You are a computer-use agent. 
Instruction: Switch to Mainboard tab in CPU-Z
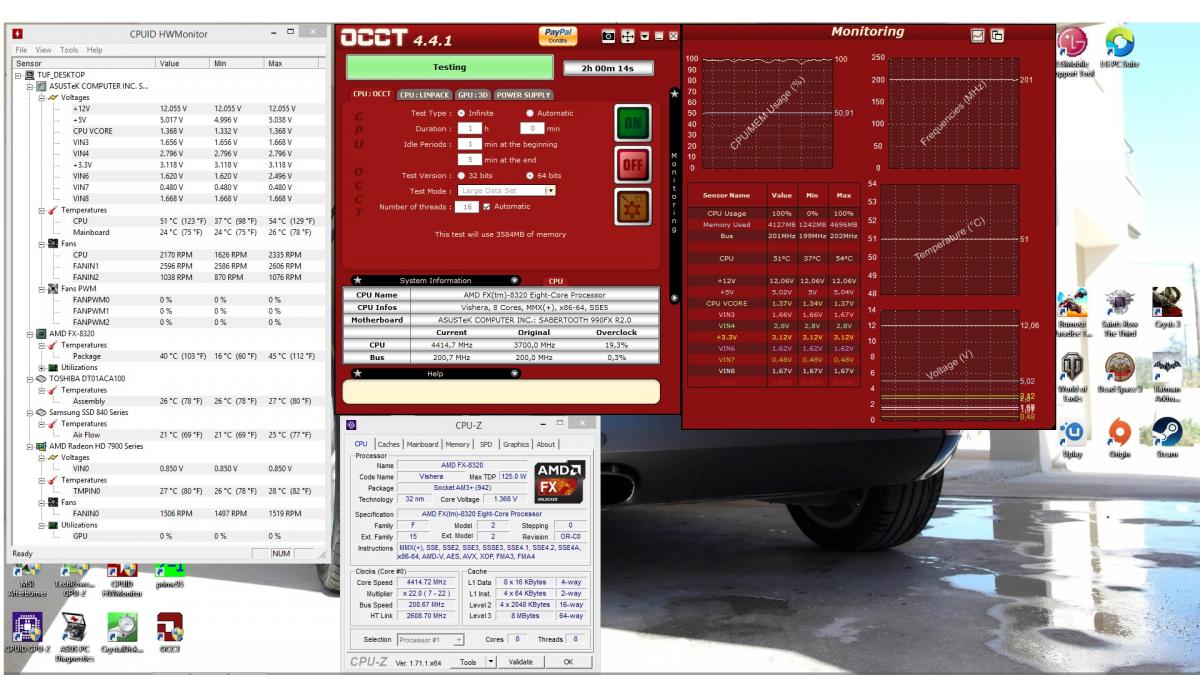pyautogui.click(x=422, y=444)
